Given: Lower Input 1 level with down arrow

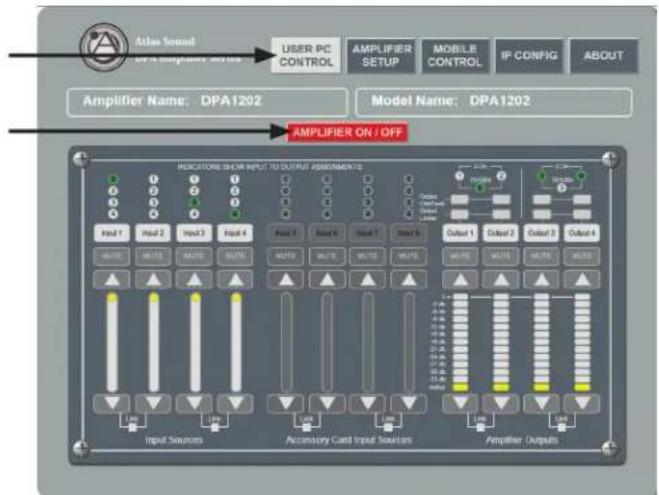Looking at the screenshot, I should click(x=112, y=403).
